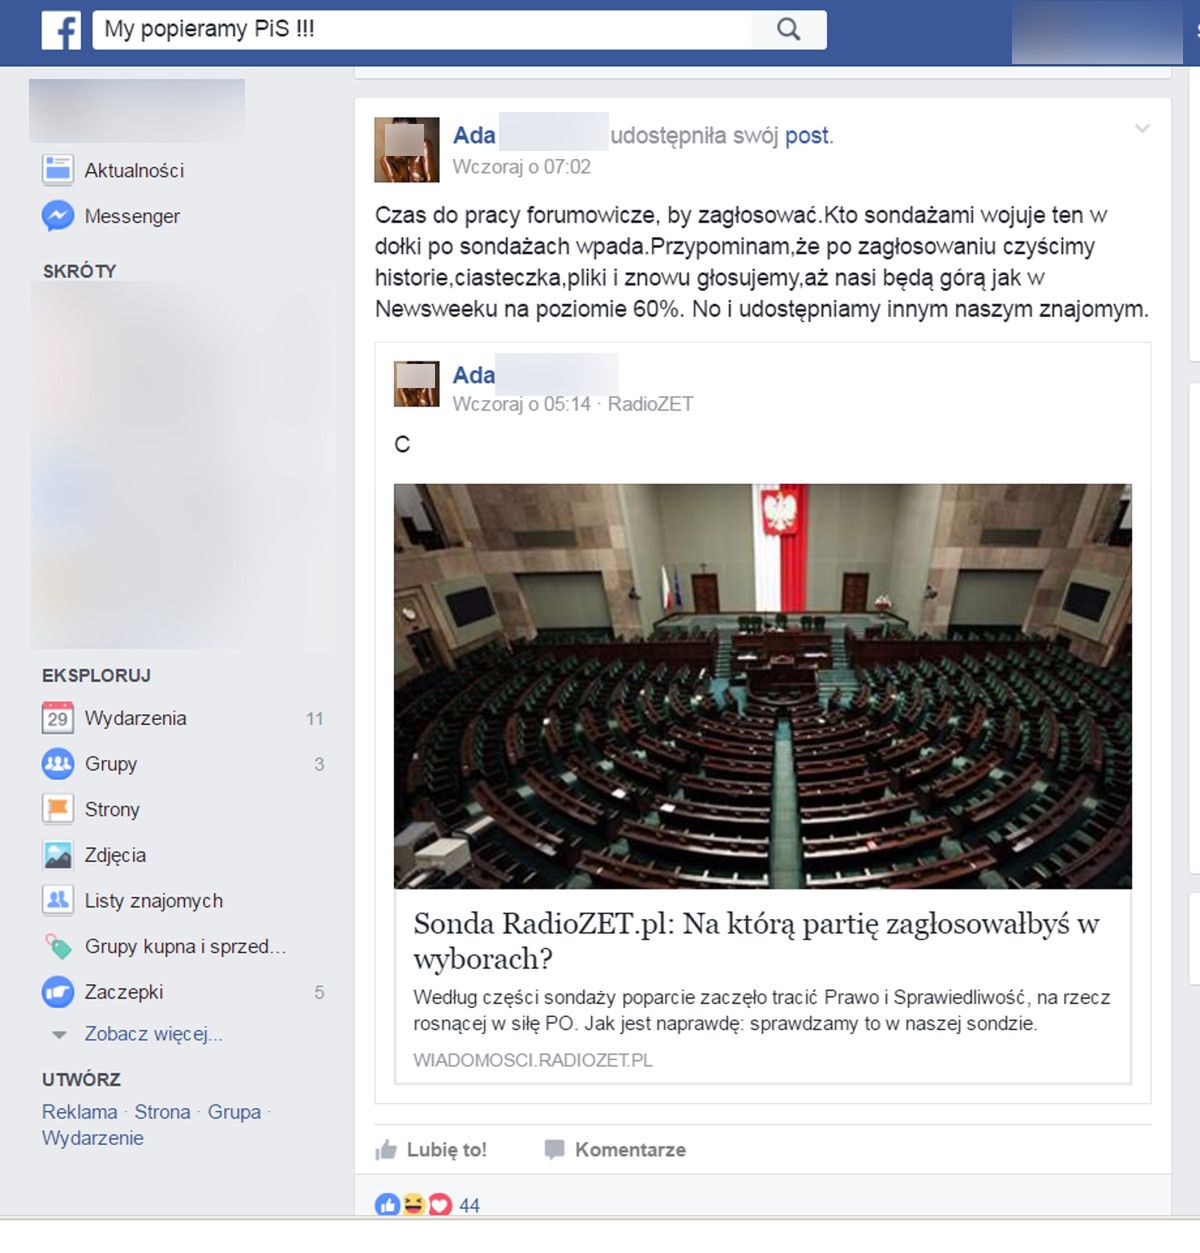Open the Reklama creation link

[x=78, y=1111]
